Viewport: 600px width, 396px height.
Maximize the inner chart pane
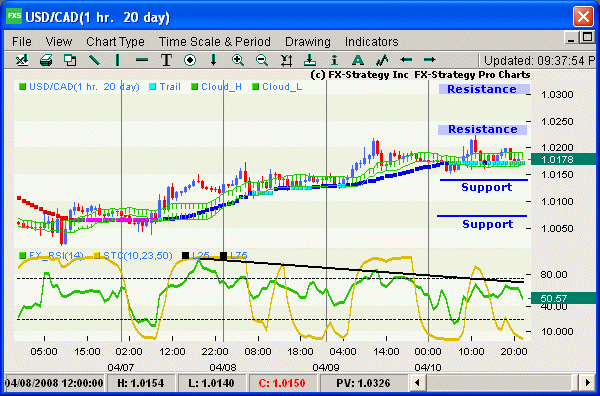pos(587,37)
